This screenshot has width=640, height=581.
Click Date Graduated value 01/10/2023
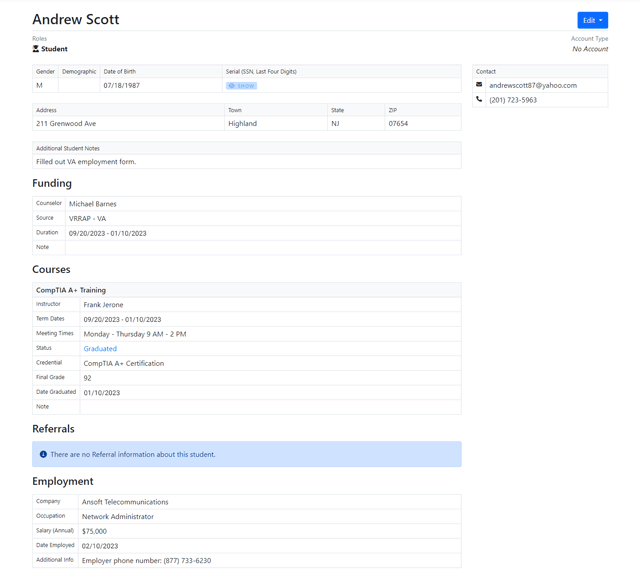click(x=102, y=393)
